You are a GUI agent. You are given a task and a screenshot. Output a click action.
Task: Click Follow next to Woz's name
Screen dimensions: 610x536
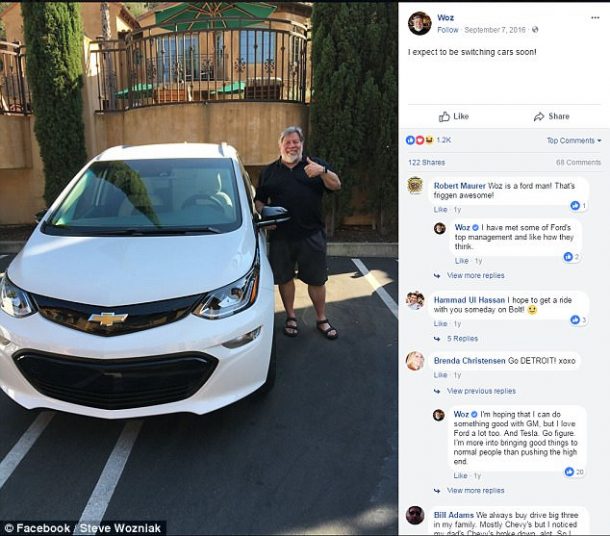coord(448,30)
